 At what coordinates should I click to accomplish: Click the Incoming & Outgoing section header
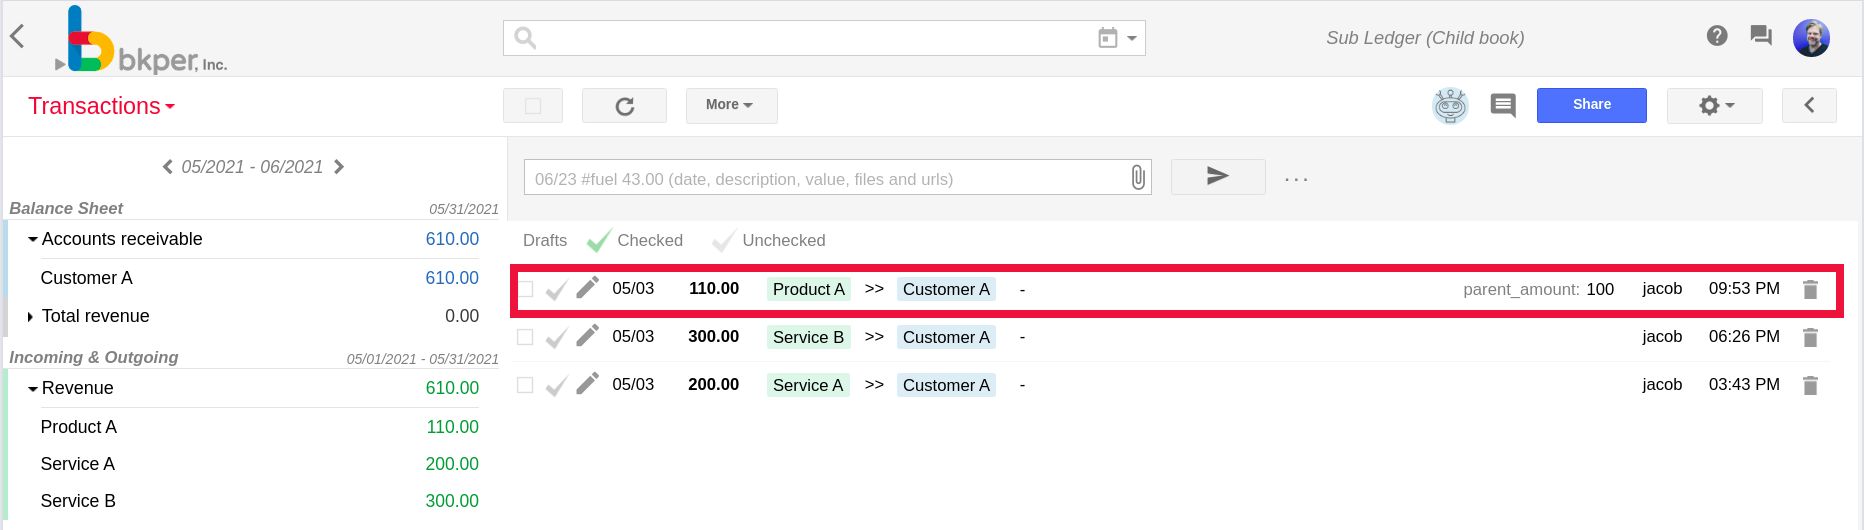(x=94, y=357)
